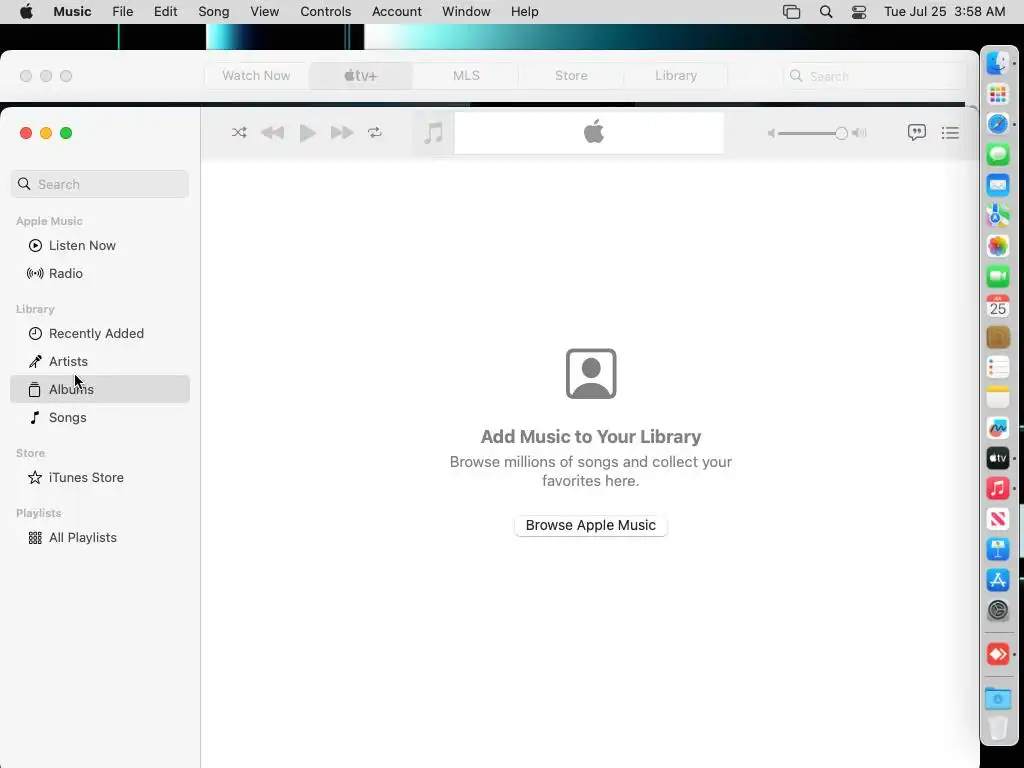Open the Account menu
Screen dimensions: 1024x768
pyautogui.click(x=396, y=12)
